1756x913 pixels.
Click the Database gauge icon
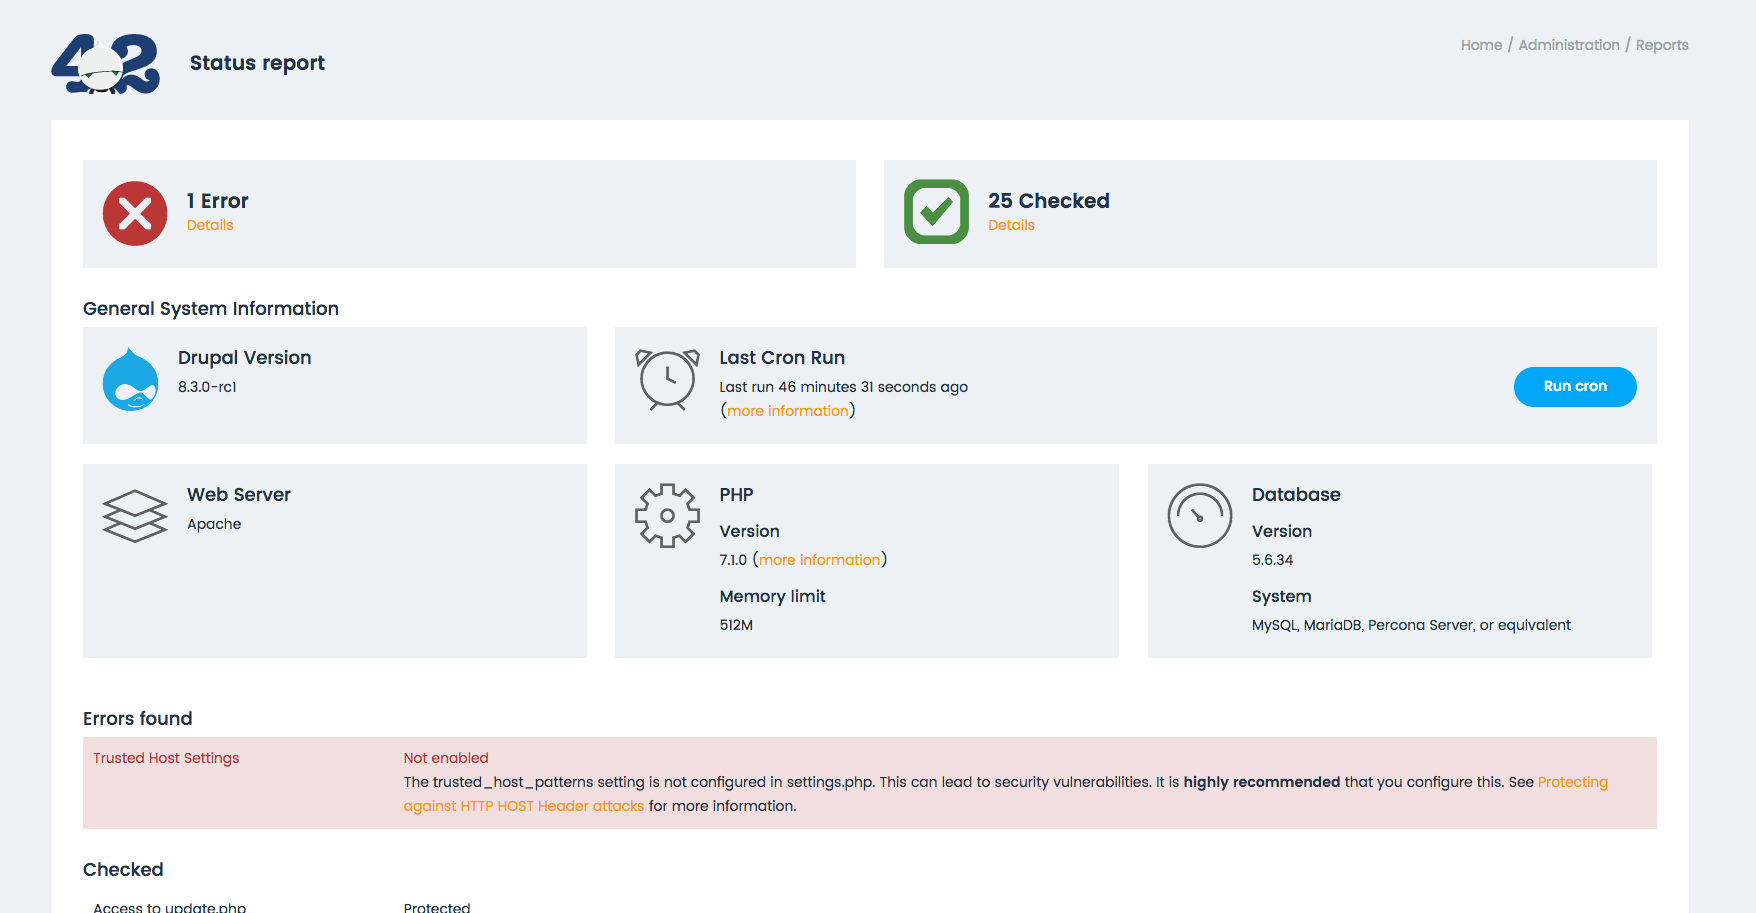[1200, 515]
